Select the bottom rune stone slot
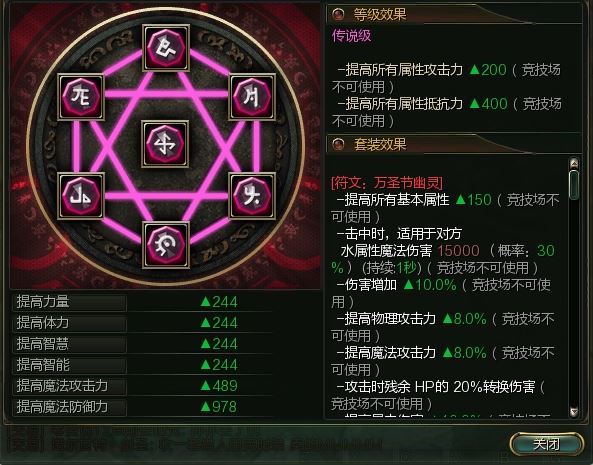Screen dimensions: 593x465 (x=166, y=245)
